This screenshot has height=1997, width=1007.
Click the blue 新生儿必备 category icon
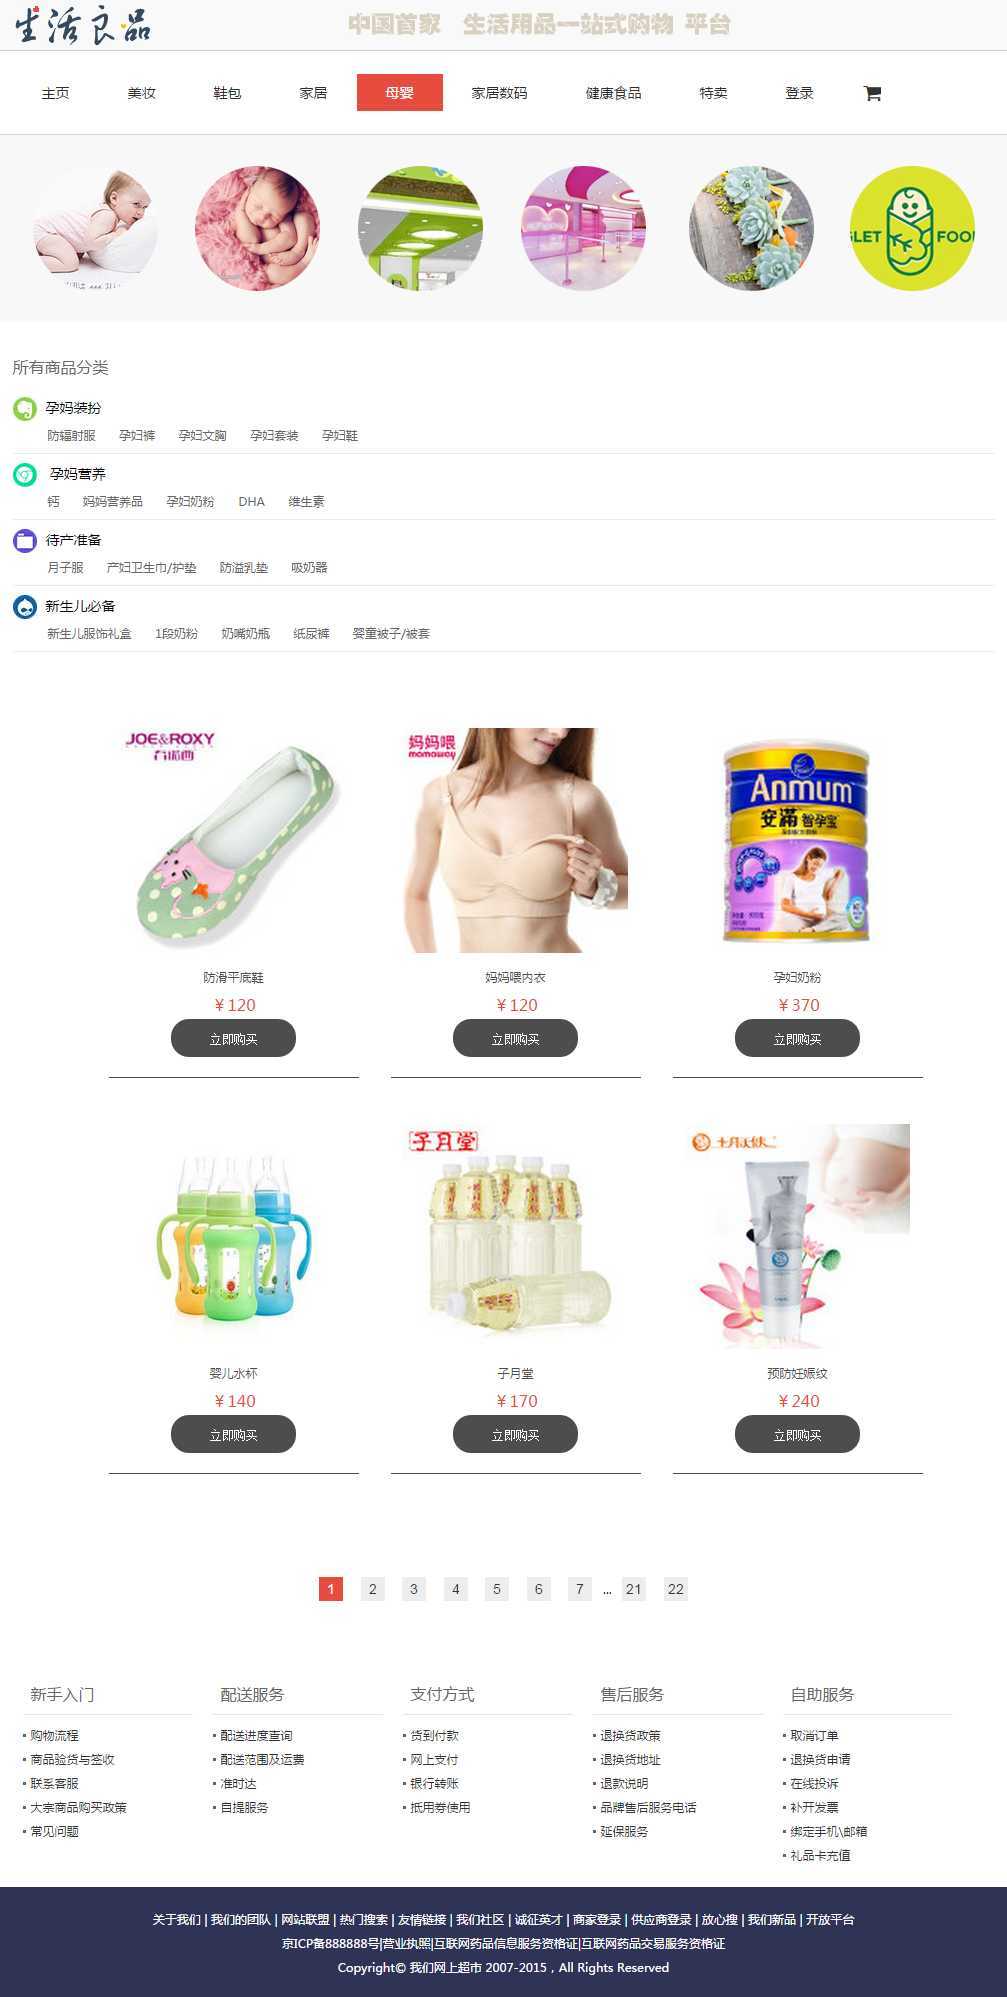[x=25, y=606]
